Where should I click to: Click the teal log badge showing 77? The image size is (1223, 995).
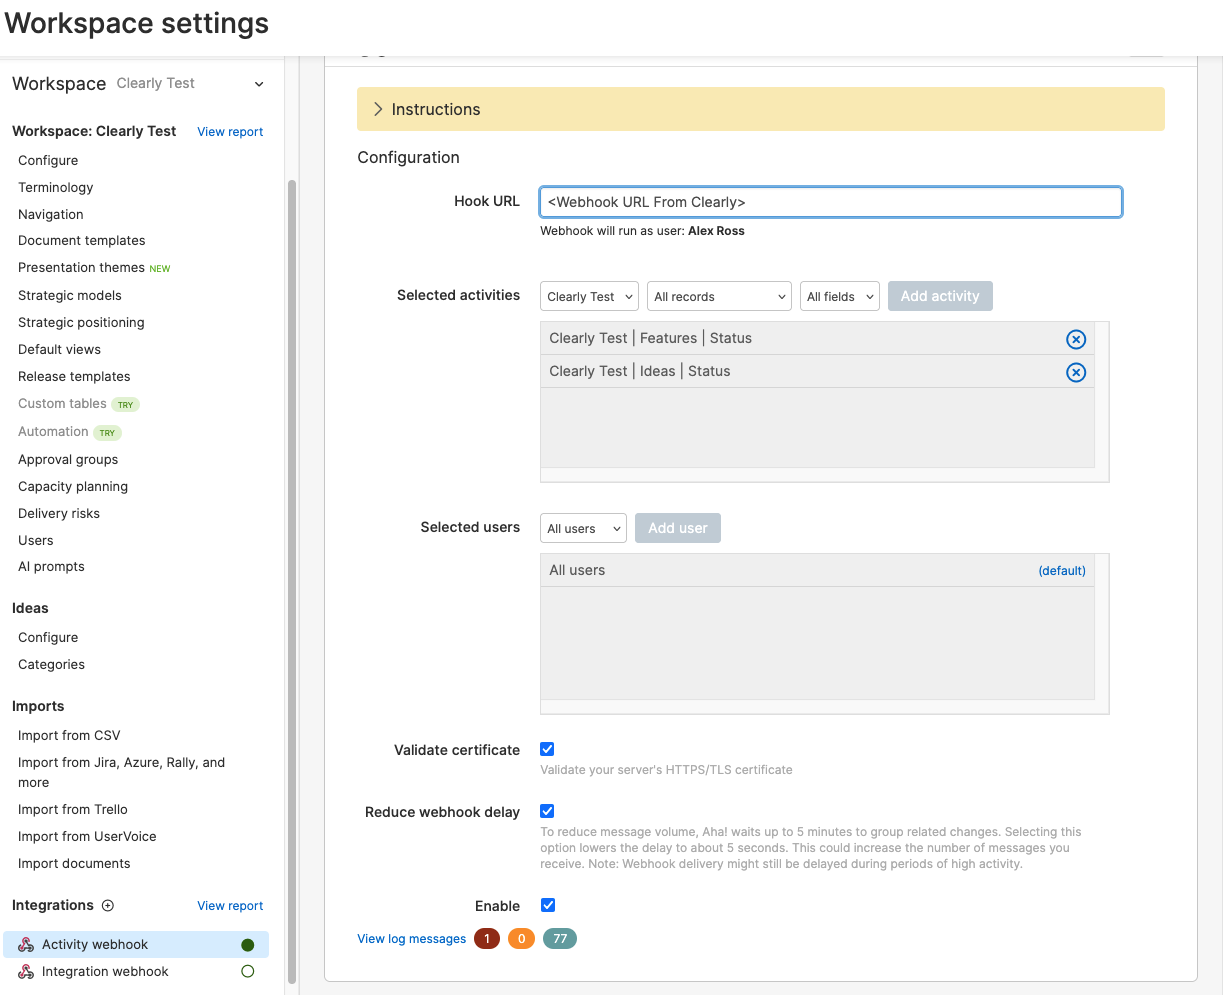[x=560, y=939]
